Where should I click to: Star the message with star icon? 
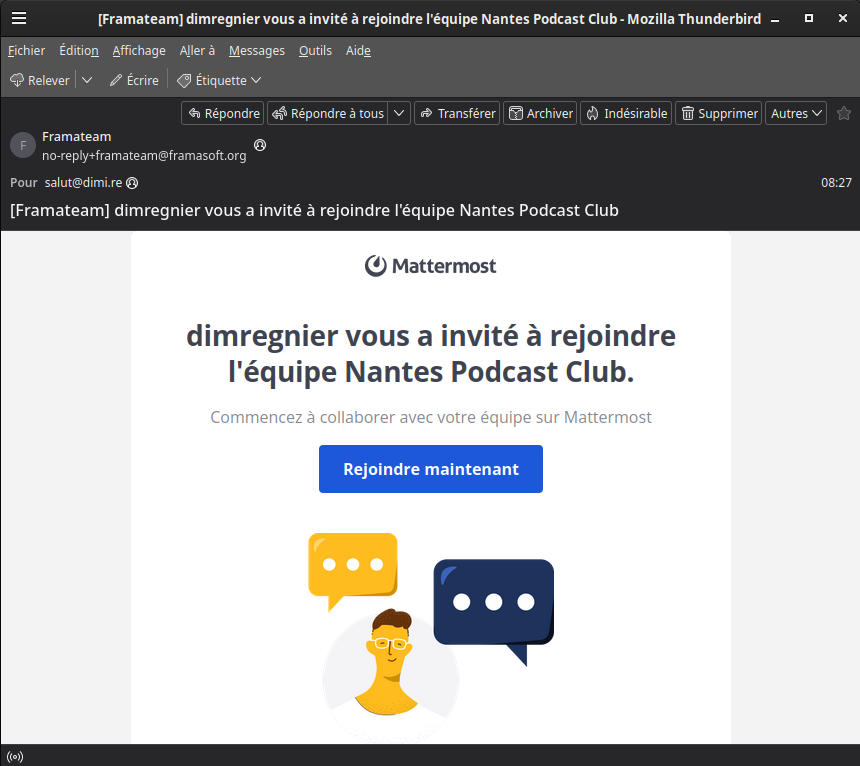click(844, 114)
